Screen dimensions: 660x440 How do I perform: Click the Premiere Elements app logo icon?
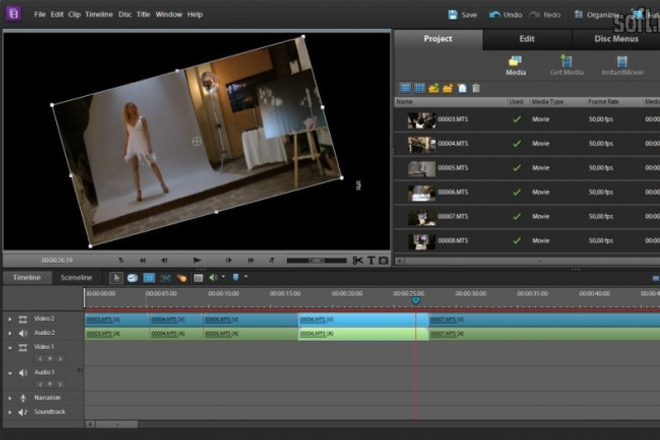click(13, 13)
